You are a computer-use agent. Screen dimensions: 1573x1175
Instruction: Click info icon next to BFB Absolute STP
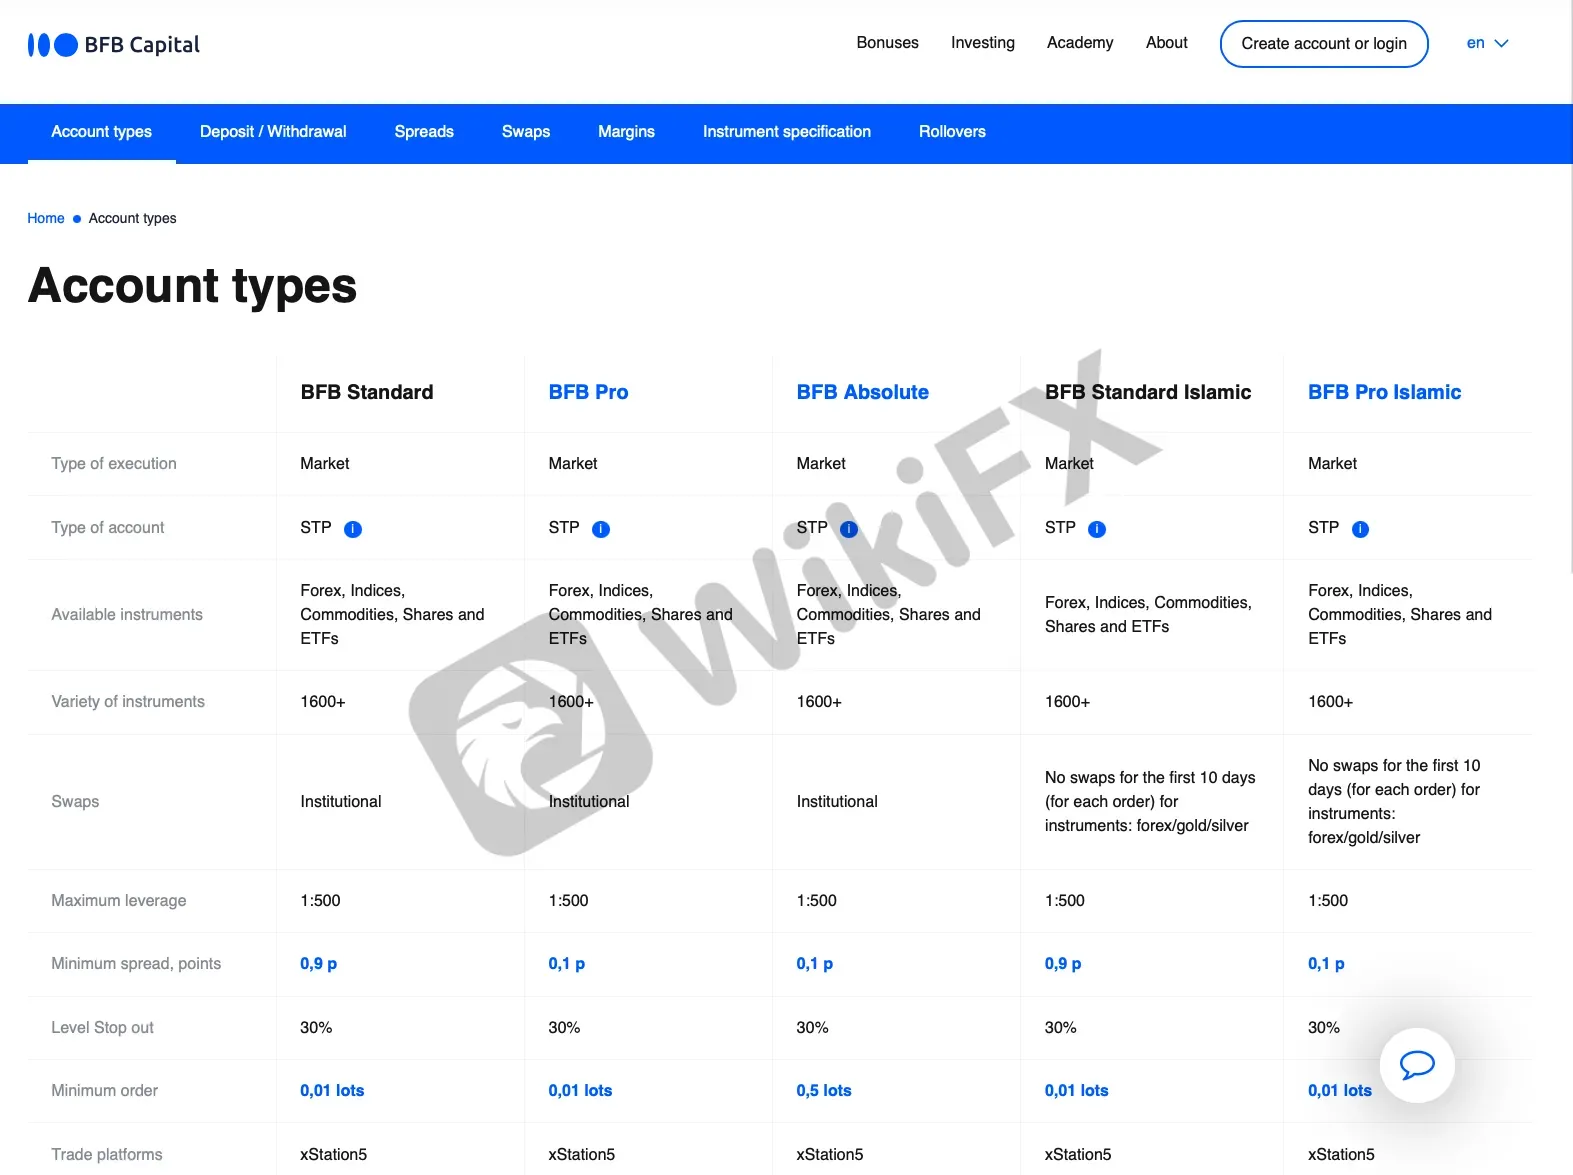coord(849,529)
